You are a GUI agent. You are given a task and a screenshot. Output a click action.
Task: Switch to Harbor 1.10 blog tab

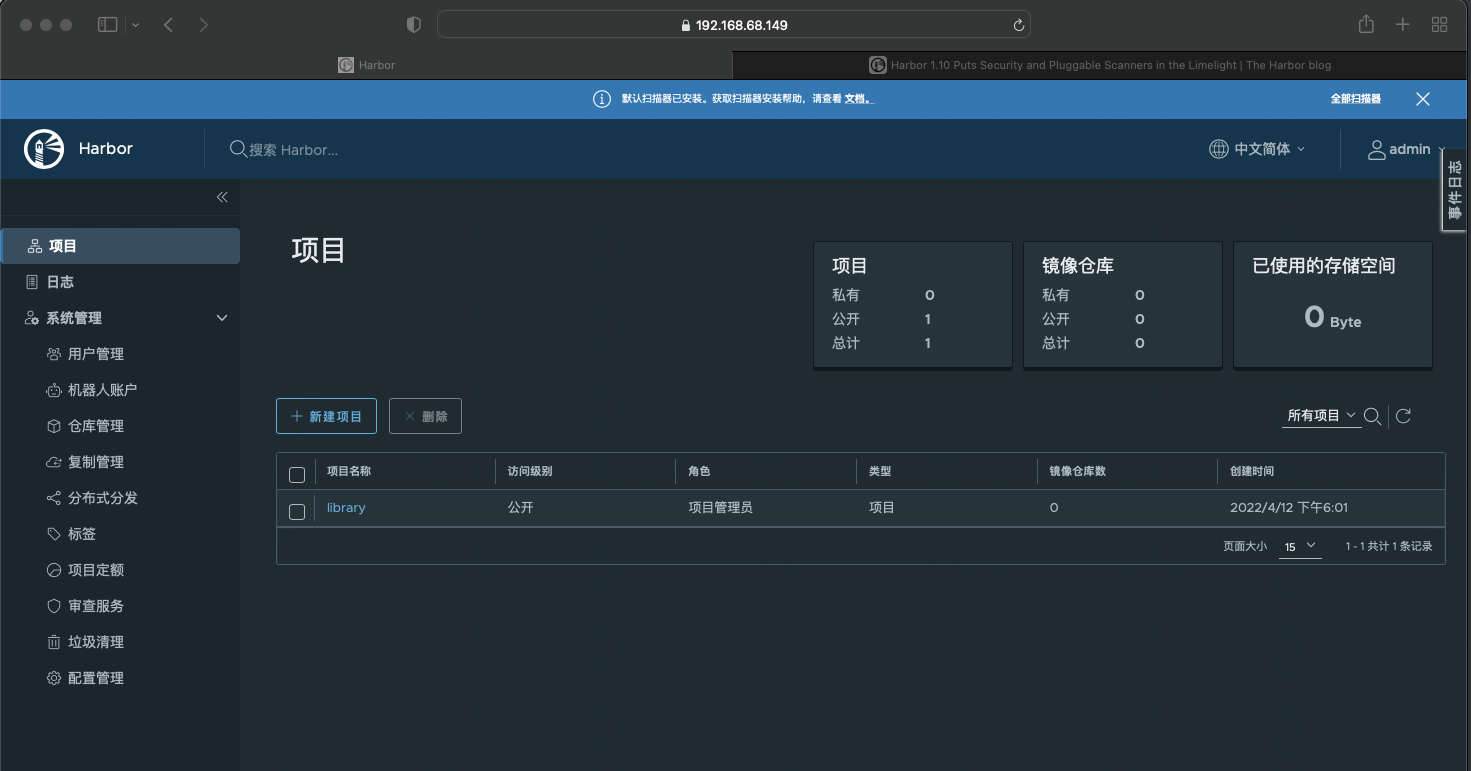click(1101, 65)
